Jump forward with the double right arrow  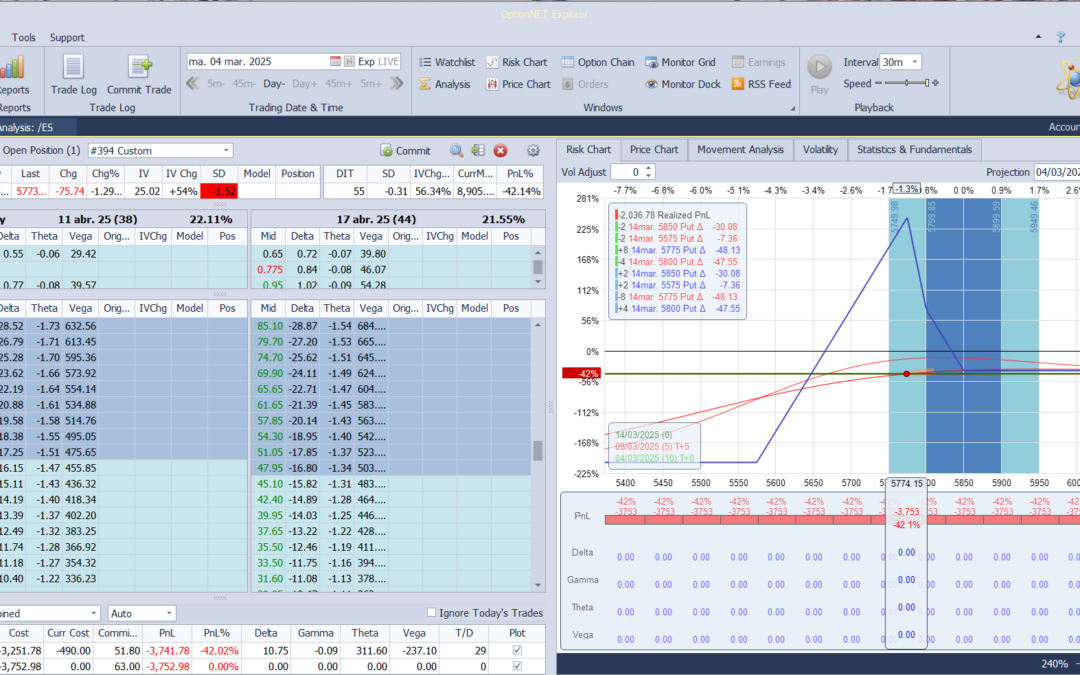pyautogui.click(x=397, y=83)
